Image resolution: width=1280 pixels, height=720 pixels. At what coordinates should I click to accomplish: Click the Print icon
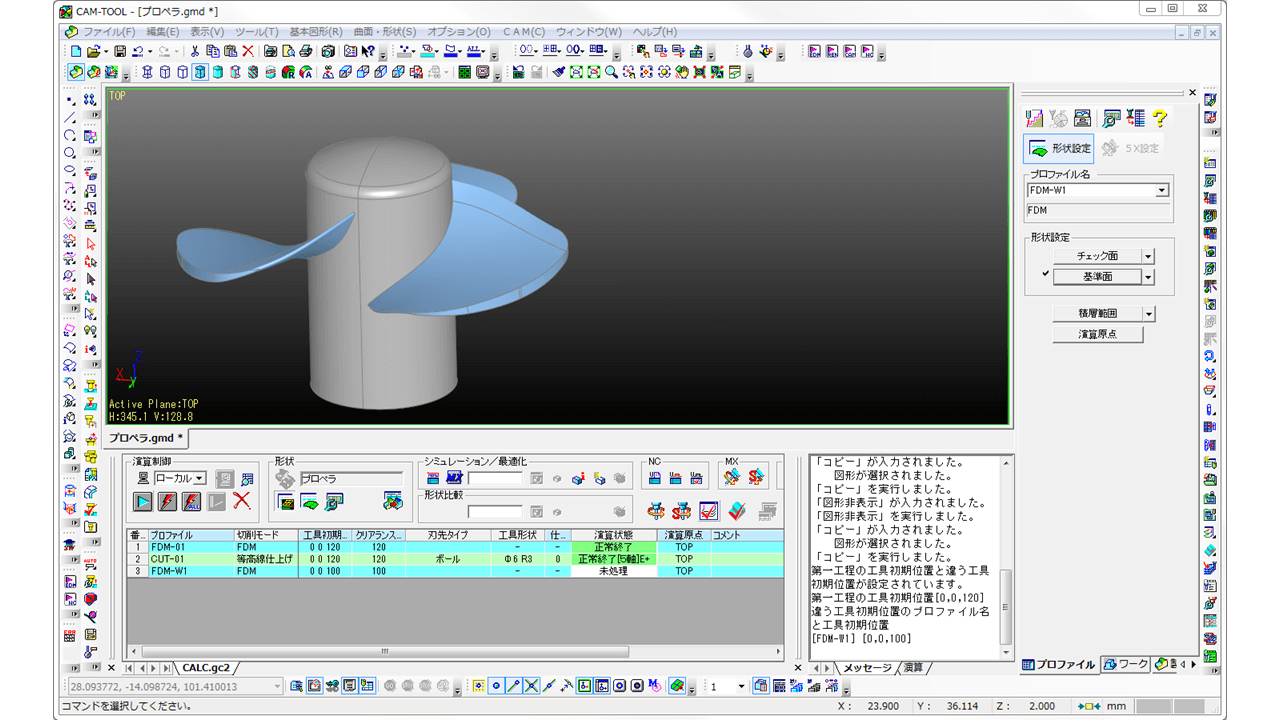point(271,51)
